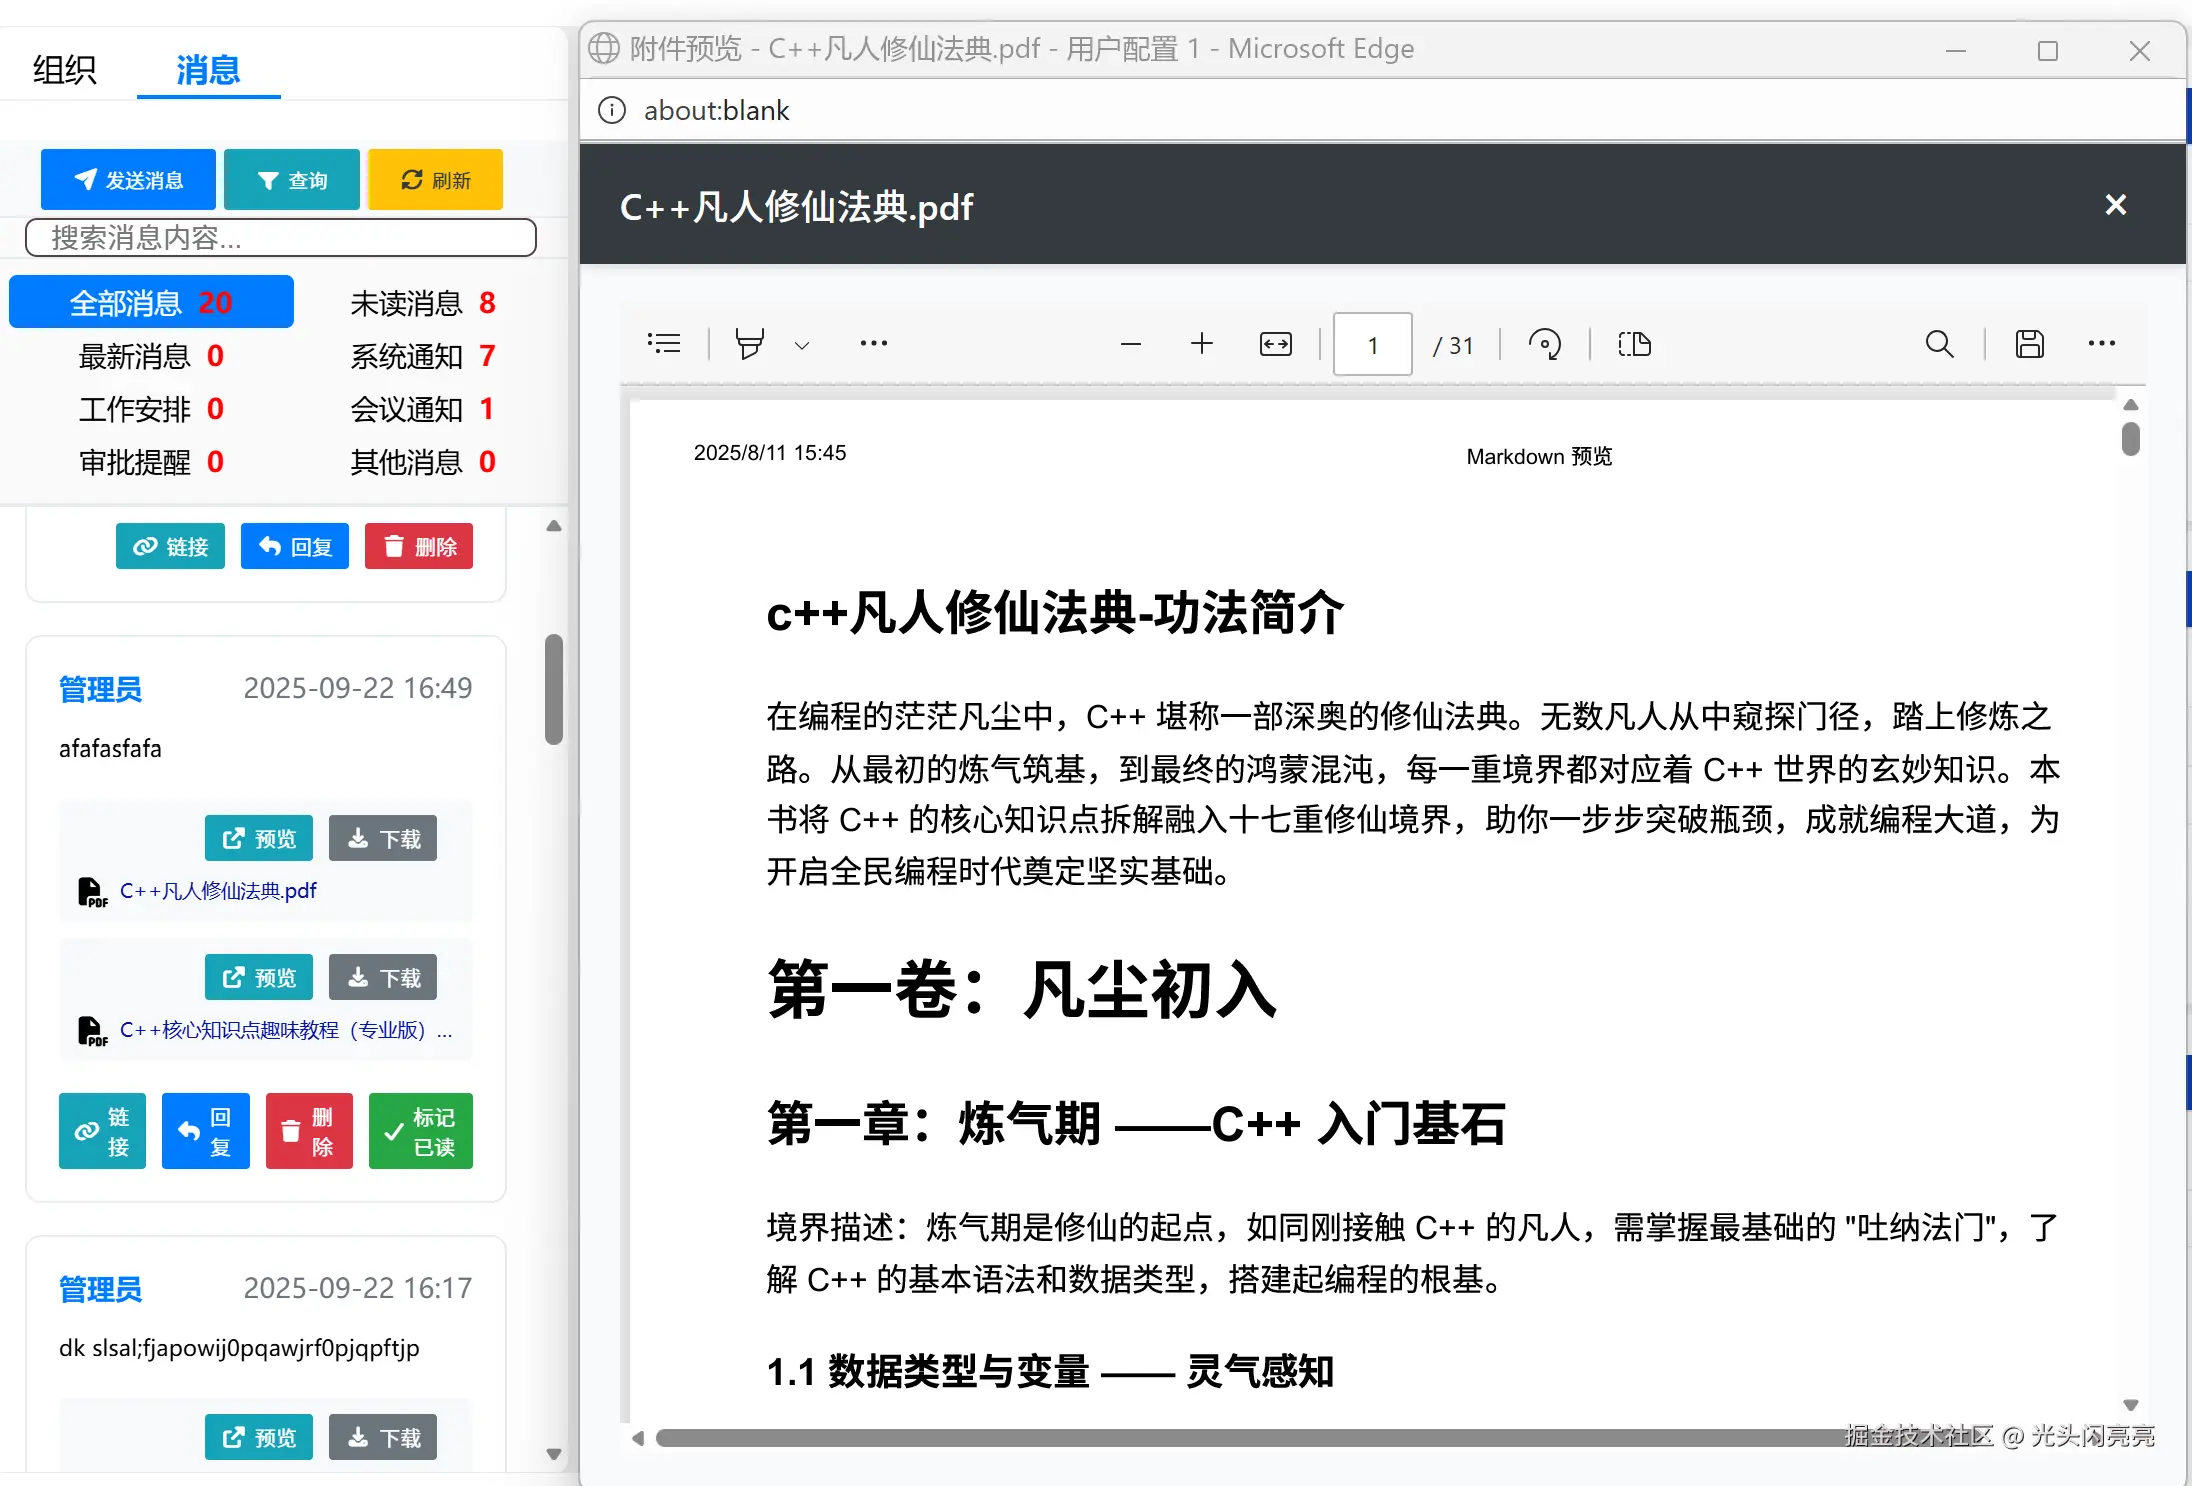
Task: Mark message as read with 标记已读
Action: click(x=421, y=1131)
